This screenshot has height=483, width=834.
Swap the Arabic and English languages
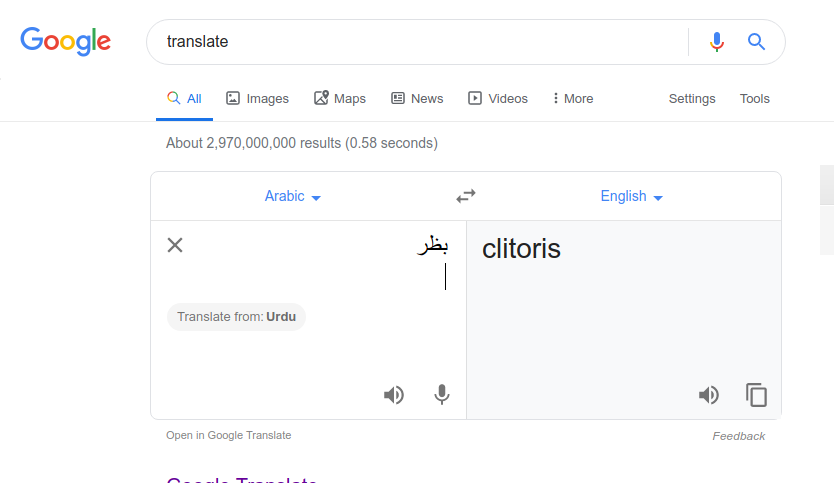click(x=466, y=196)
